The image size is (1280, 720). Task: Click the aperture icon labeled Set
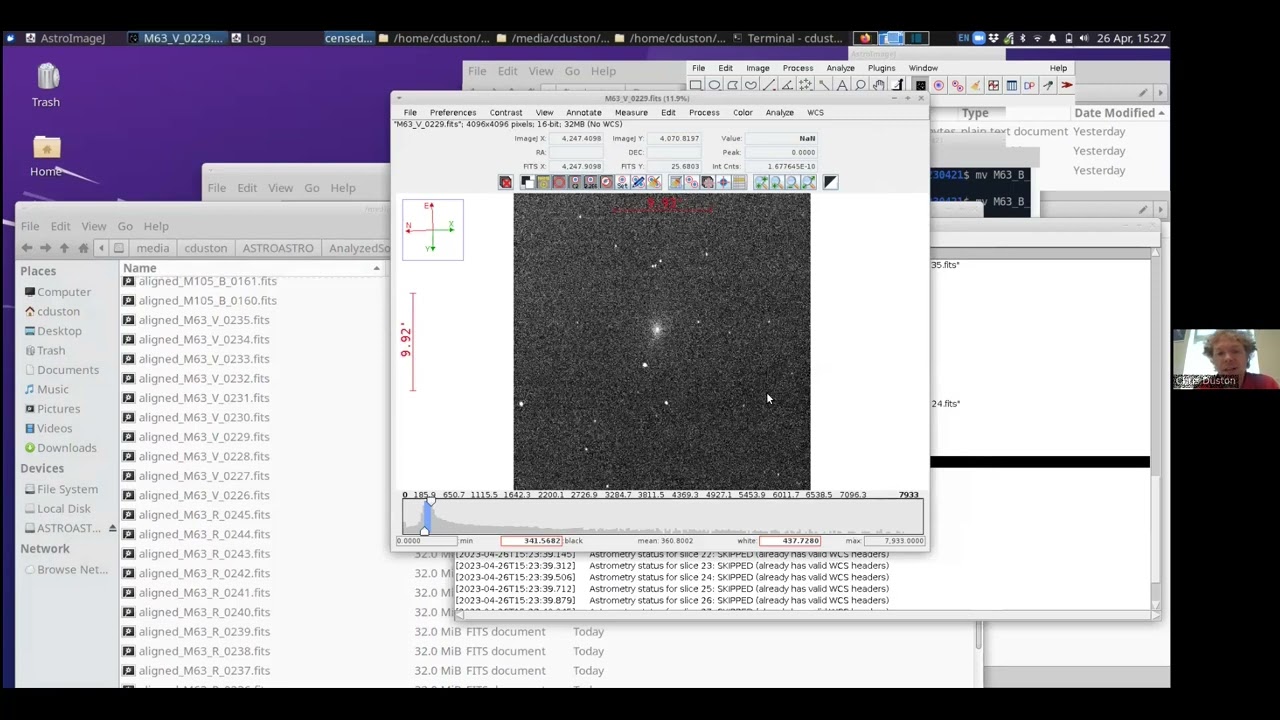622,182
